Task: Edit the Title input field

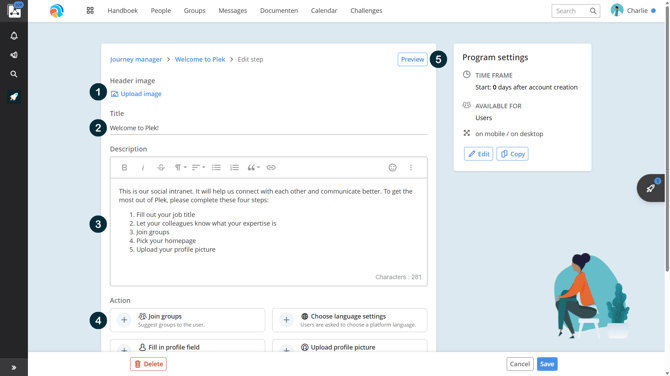Action: point(268,128)
